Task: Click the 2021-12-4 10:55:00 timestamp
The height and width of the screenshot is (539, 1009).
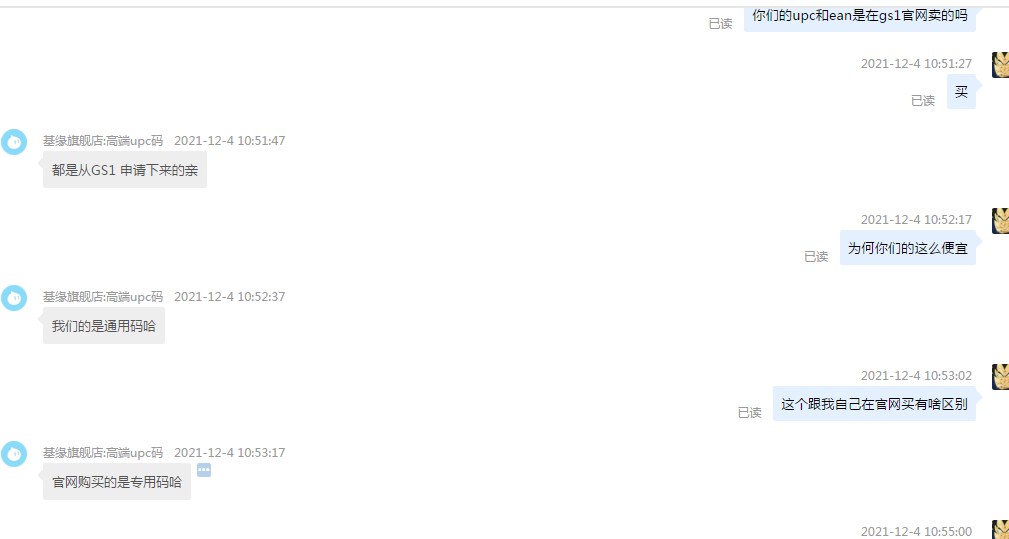Action: (916, 531)
